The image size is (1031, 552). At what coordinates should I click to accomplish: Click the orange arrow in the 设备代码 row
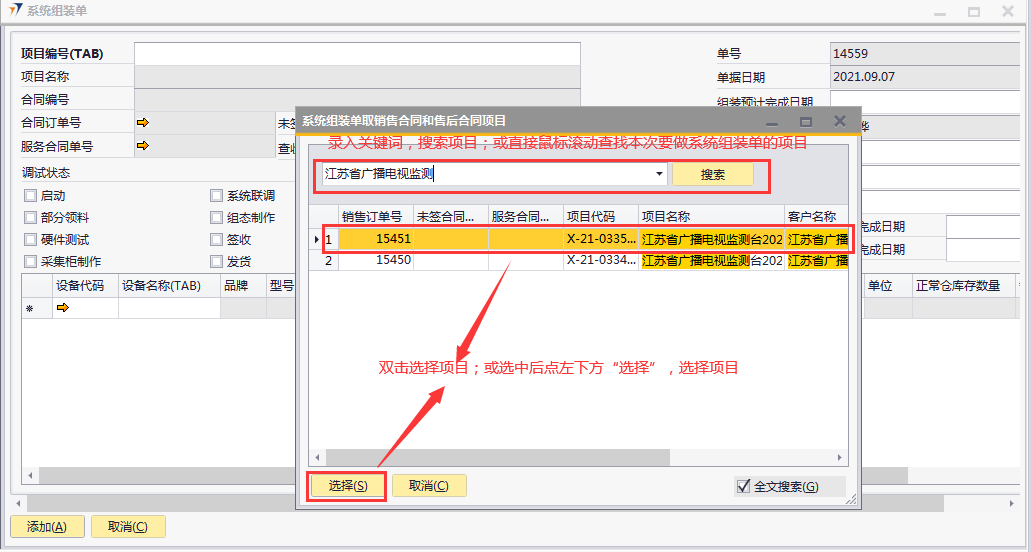pos(62,308)
